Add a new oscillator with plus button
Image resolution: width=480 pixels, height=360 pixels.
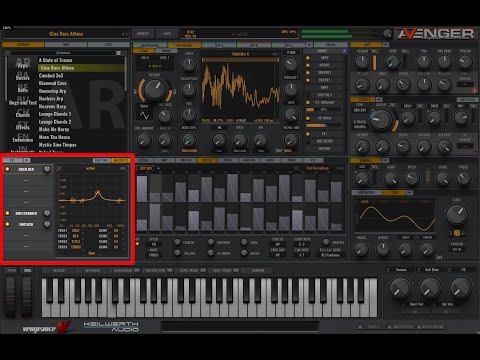(309, 45)
